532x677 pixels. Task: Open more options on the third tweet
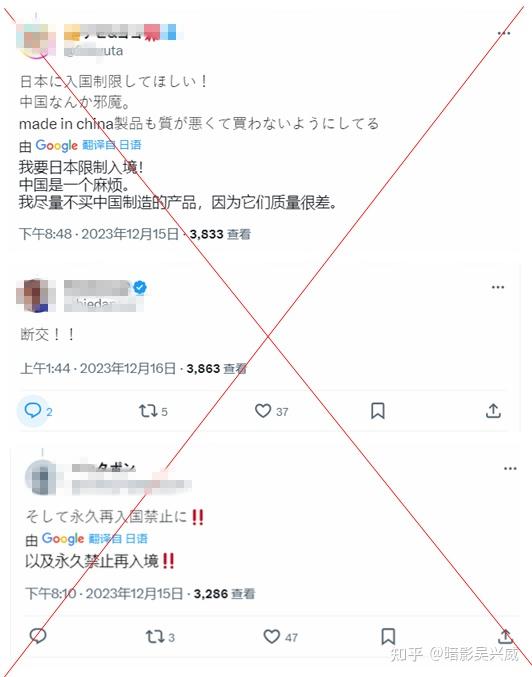pyautogui.click(x=510, y=468)
